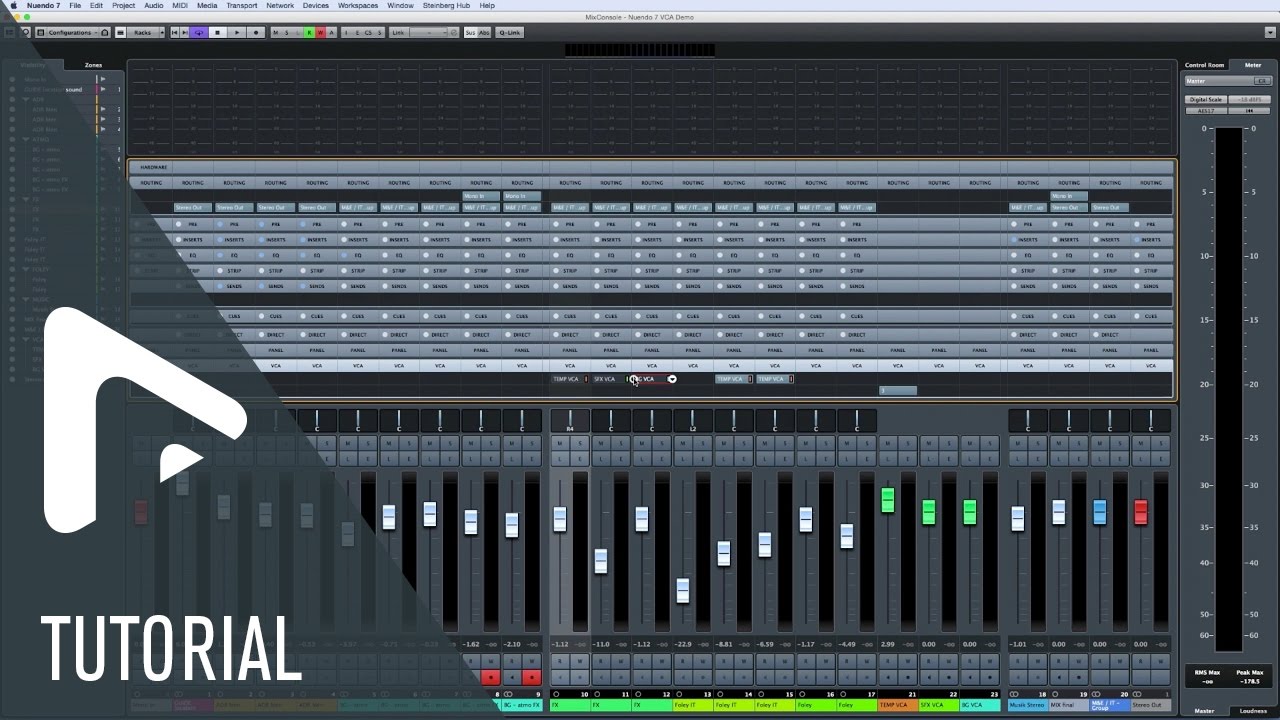Disable red record enable on BG - atmo FX
Viewport: 1280px width, 720px height.
[x=532, y=677]
